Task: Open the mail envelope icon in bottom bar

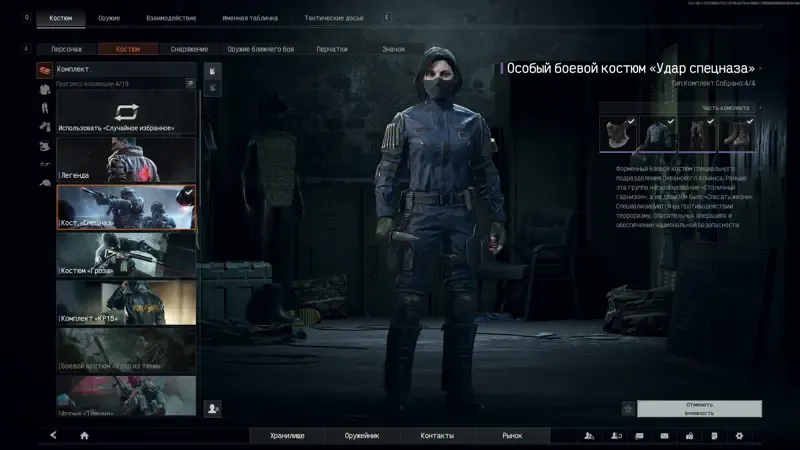Action: pos(664,436)
